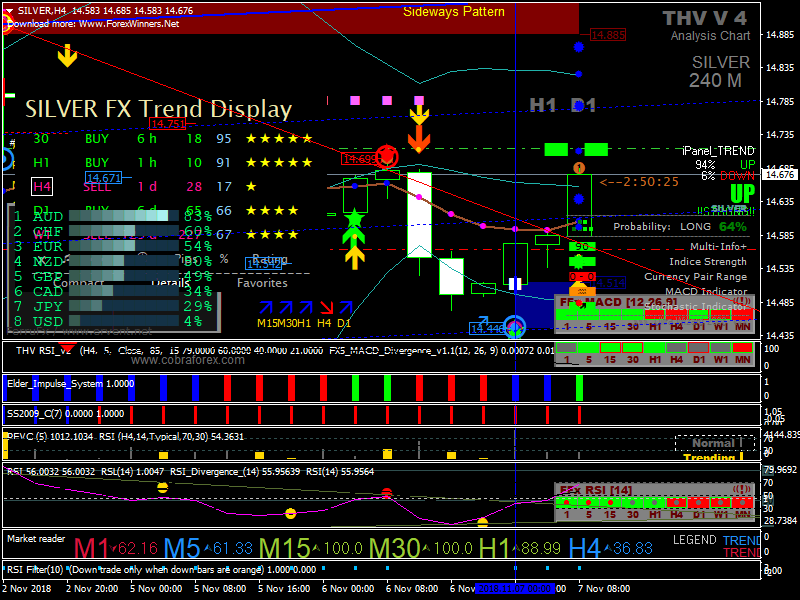Select the Details tab in the Trend Display
Image resolution: width=800 pixels, height=600 pixels.
170,282
